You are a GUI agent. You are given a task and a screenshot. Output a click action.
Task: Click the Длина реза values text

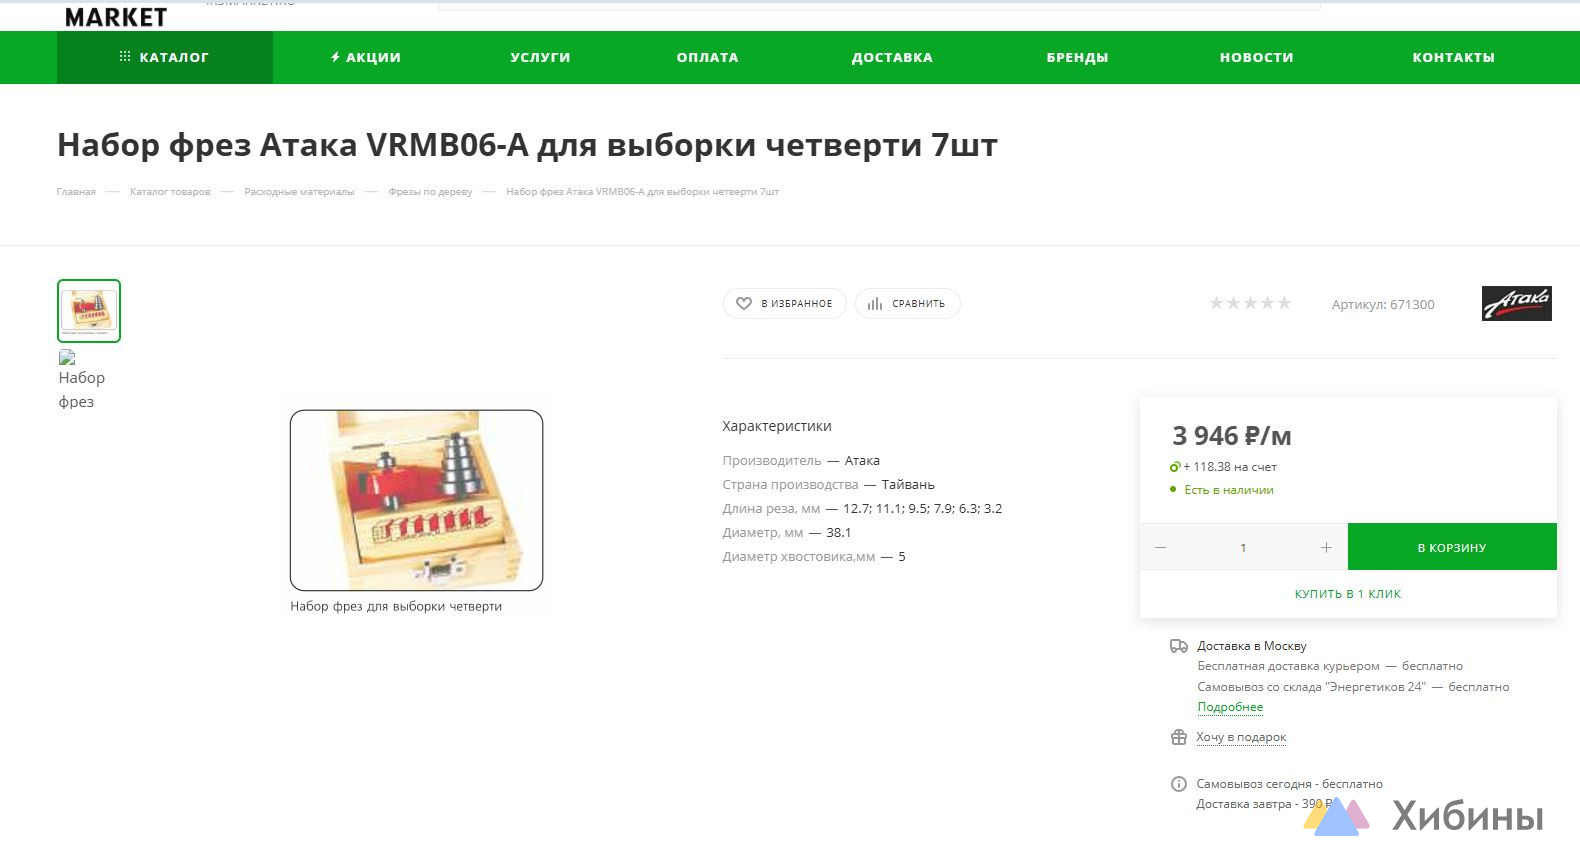click(x=922, y=509)
